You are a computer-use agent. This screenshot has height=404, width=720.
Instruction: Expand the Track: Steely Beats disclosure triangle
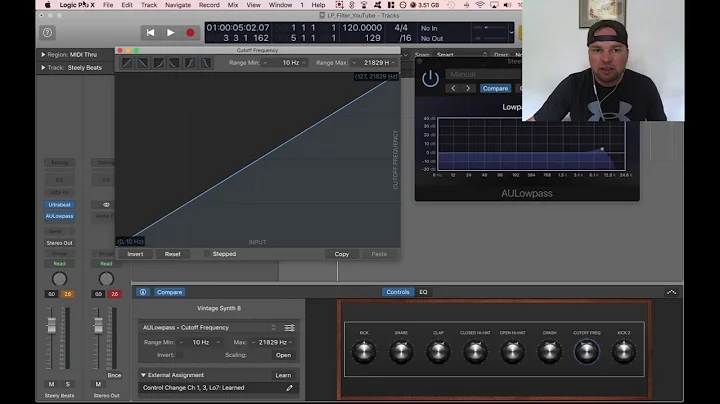tap(43, 67)
